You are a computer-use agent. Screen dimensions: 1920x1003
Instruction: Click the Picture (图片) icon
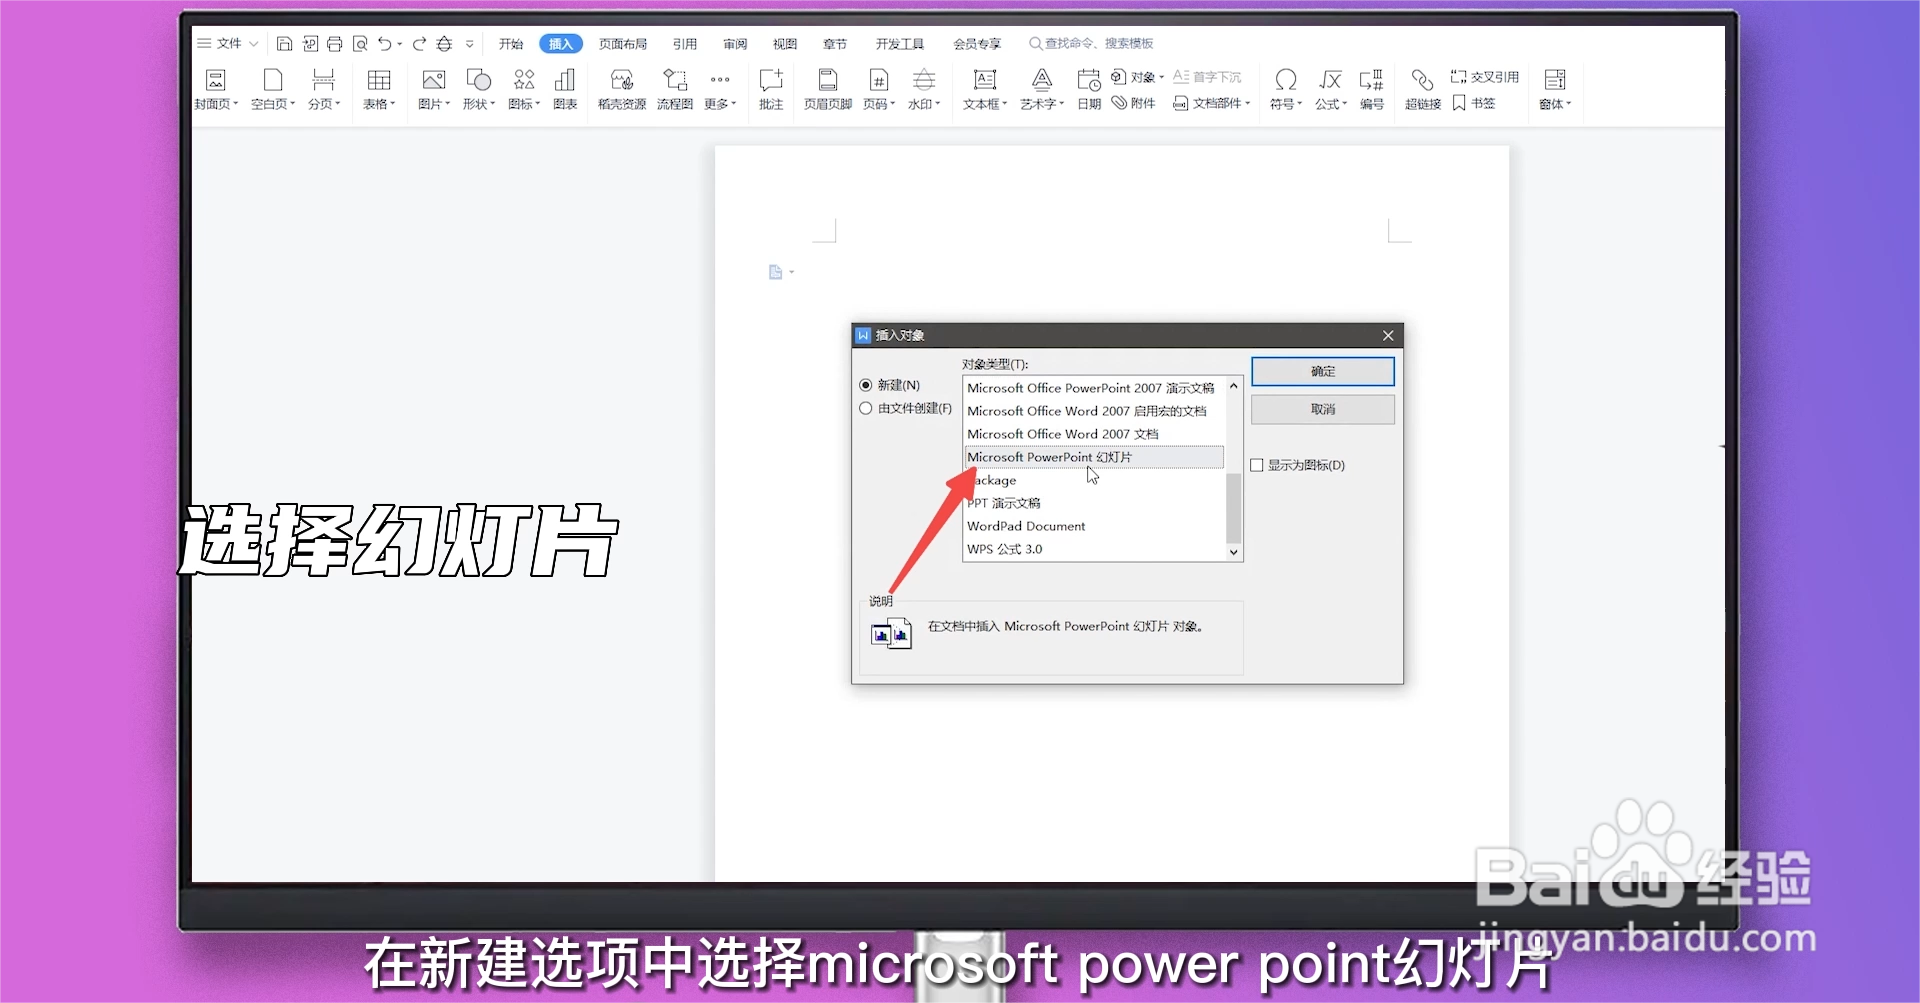pyautogui.click(x=433, y=80)
